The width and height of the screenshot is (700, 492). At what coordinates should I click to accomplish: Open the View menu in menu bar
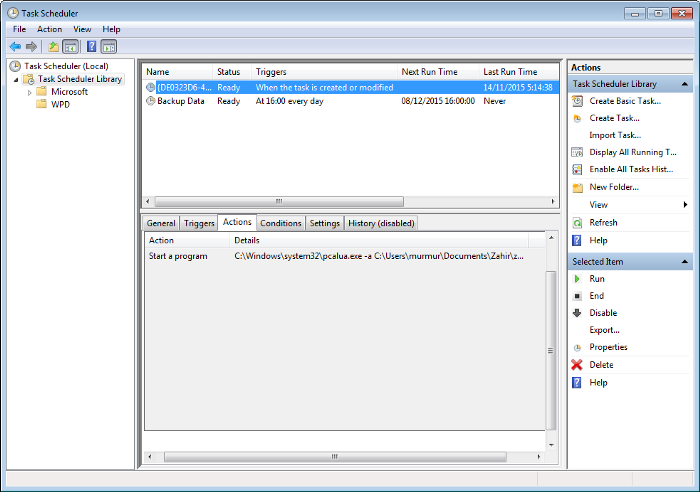[82, 29]
